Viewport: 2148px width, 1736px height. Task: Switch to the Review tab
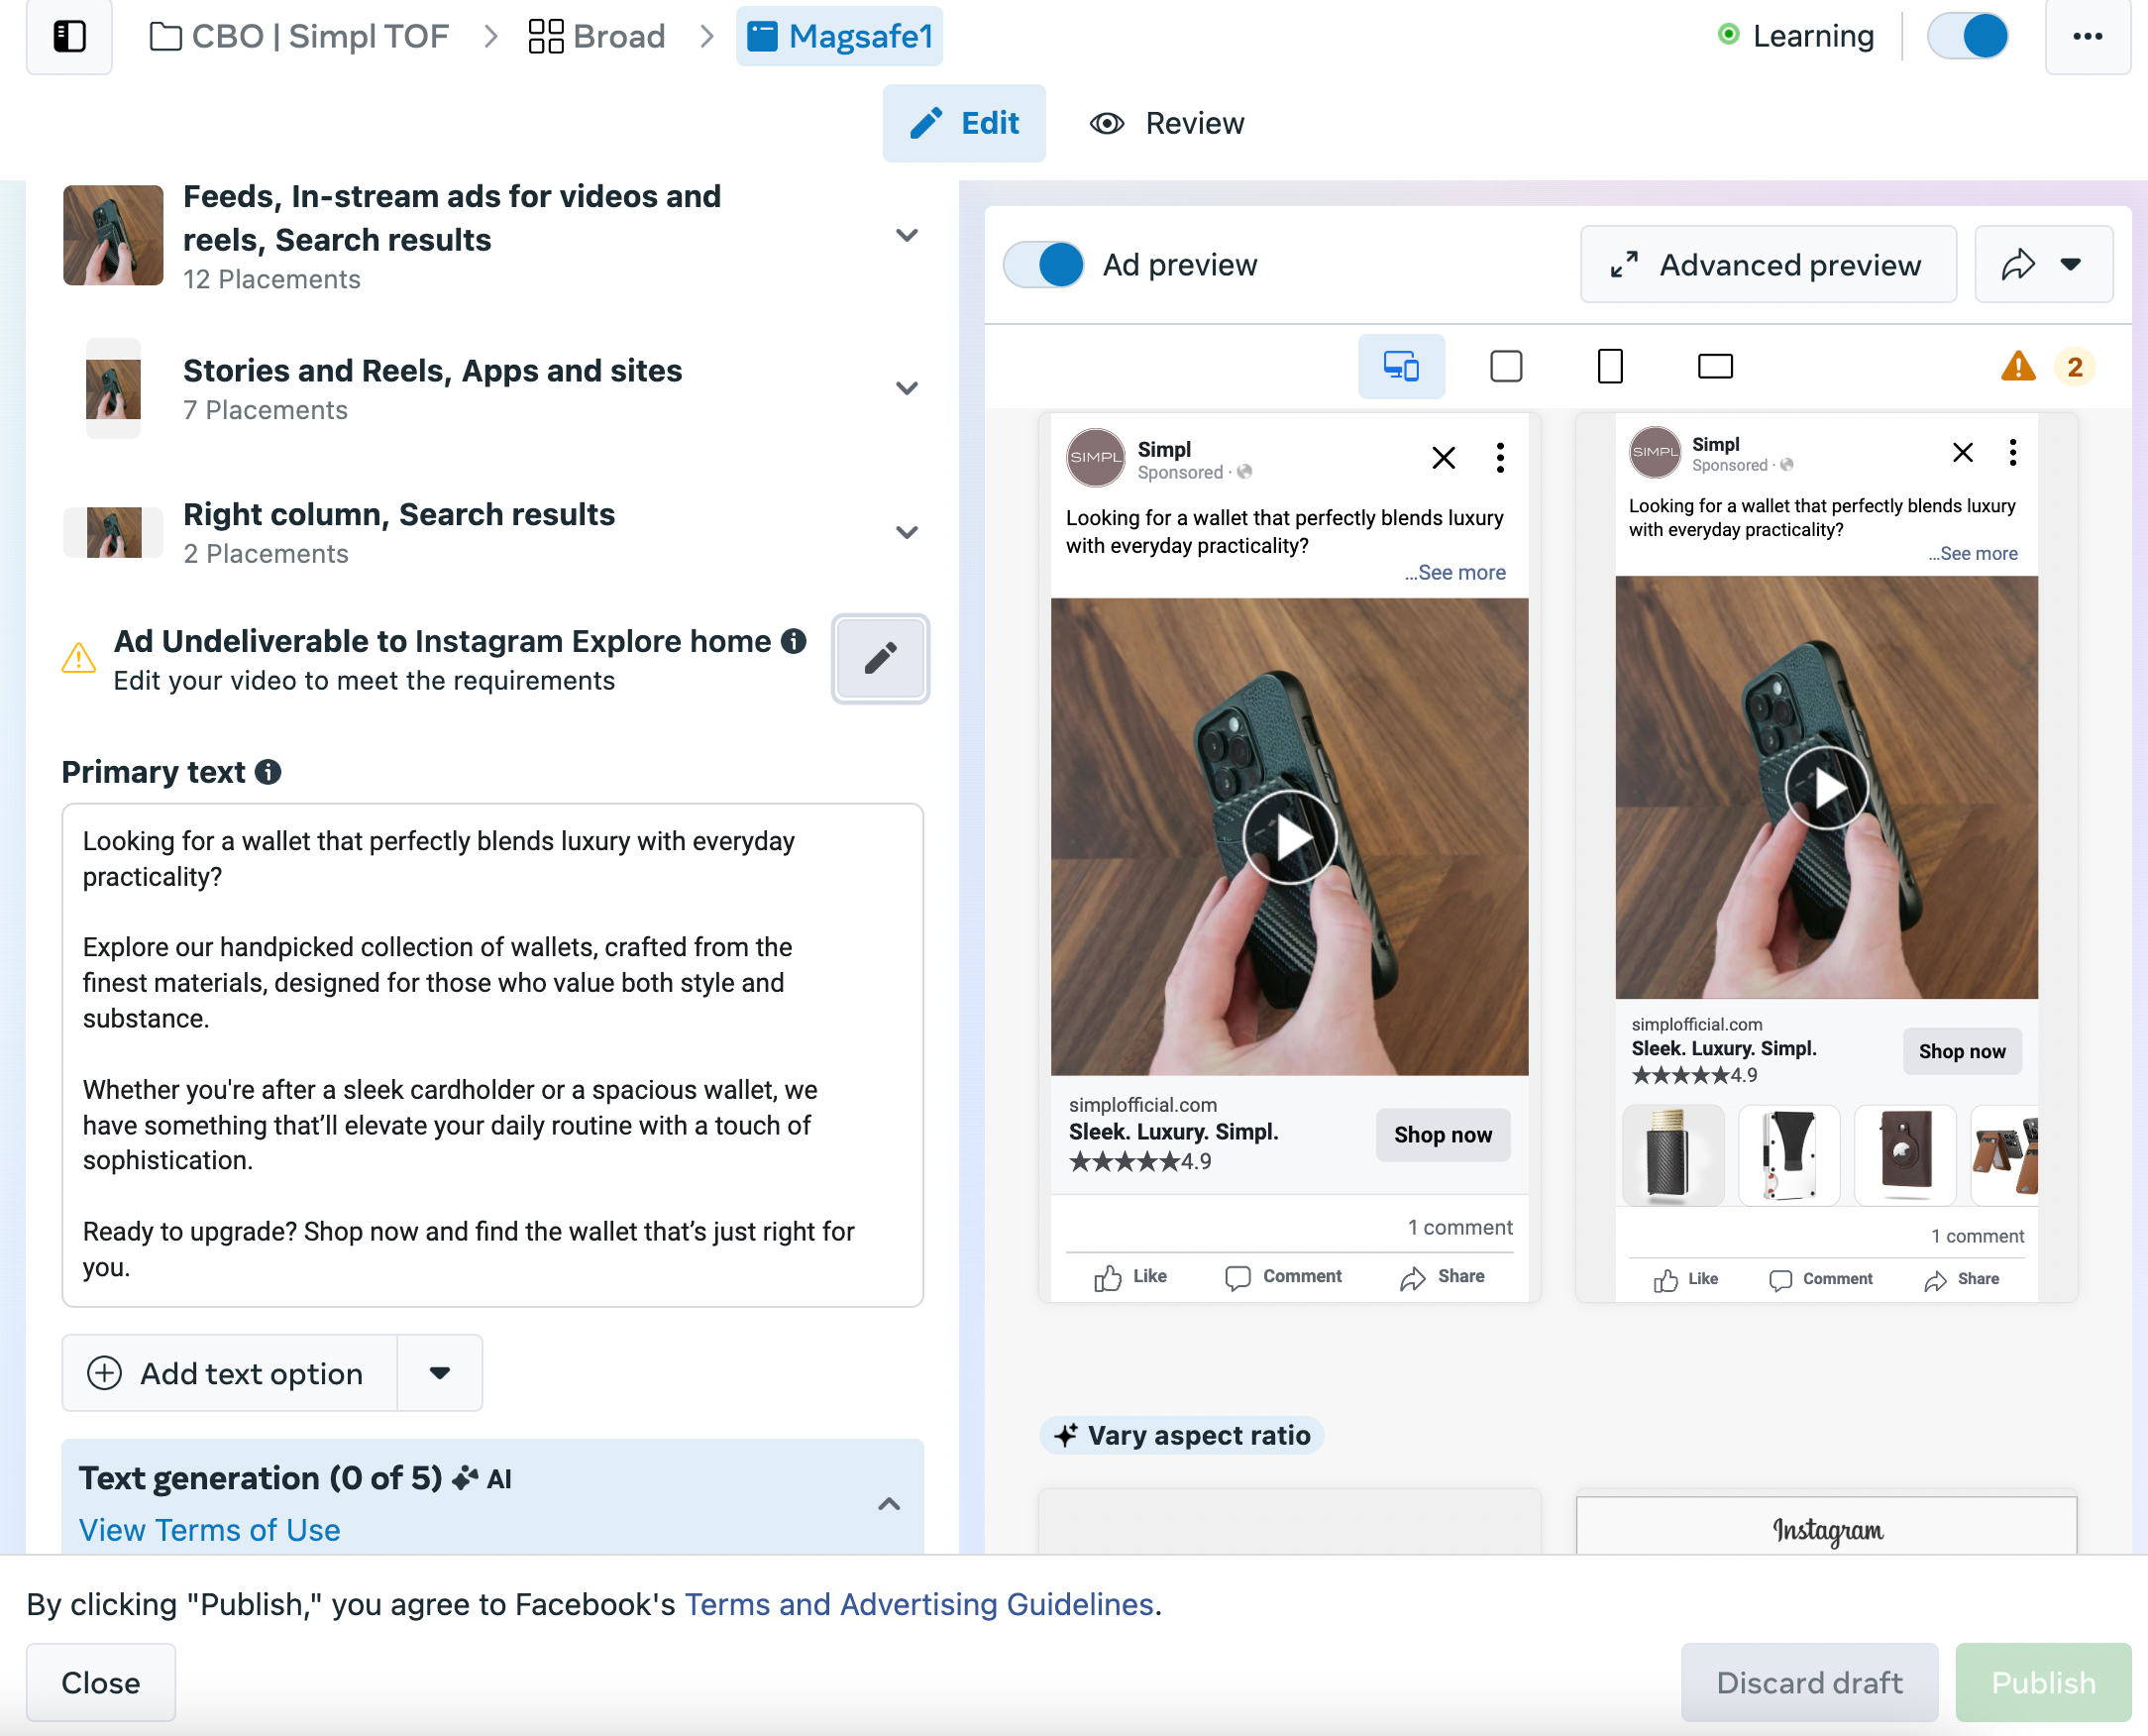1167,124
